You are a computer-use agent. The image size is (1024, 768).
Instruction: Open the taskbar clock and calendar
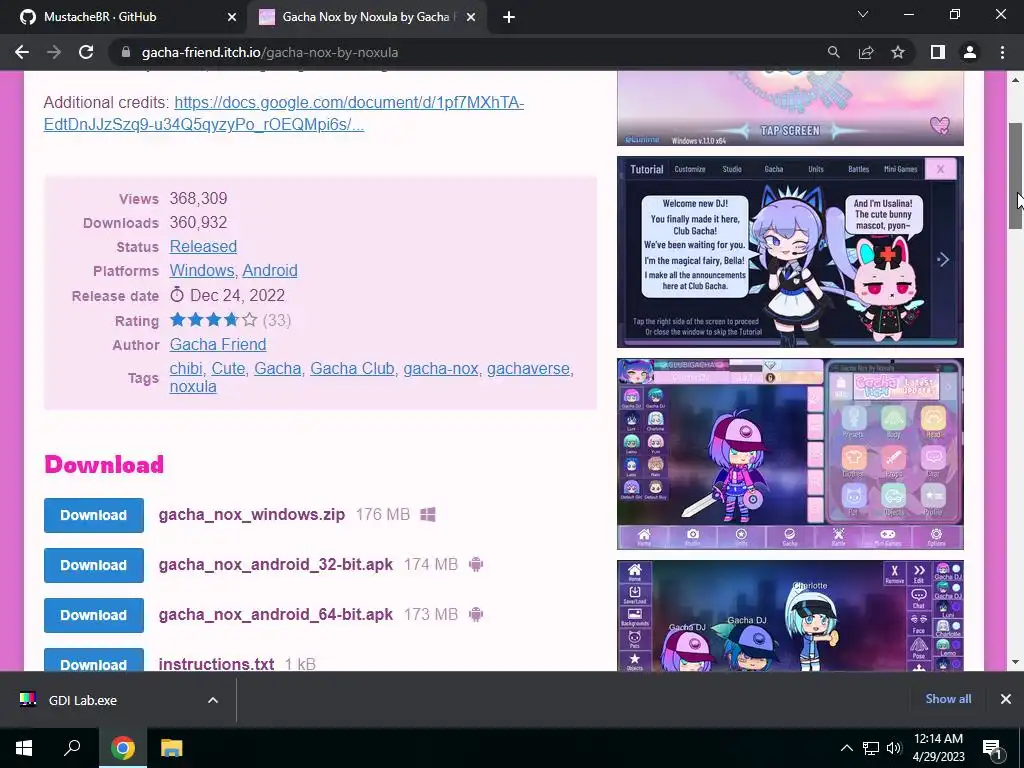coord(938,748)
